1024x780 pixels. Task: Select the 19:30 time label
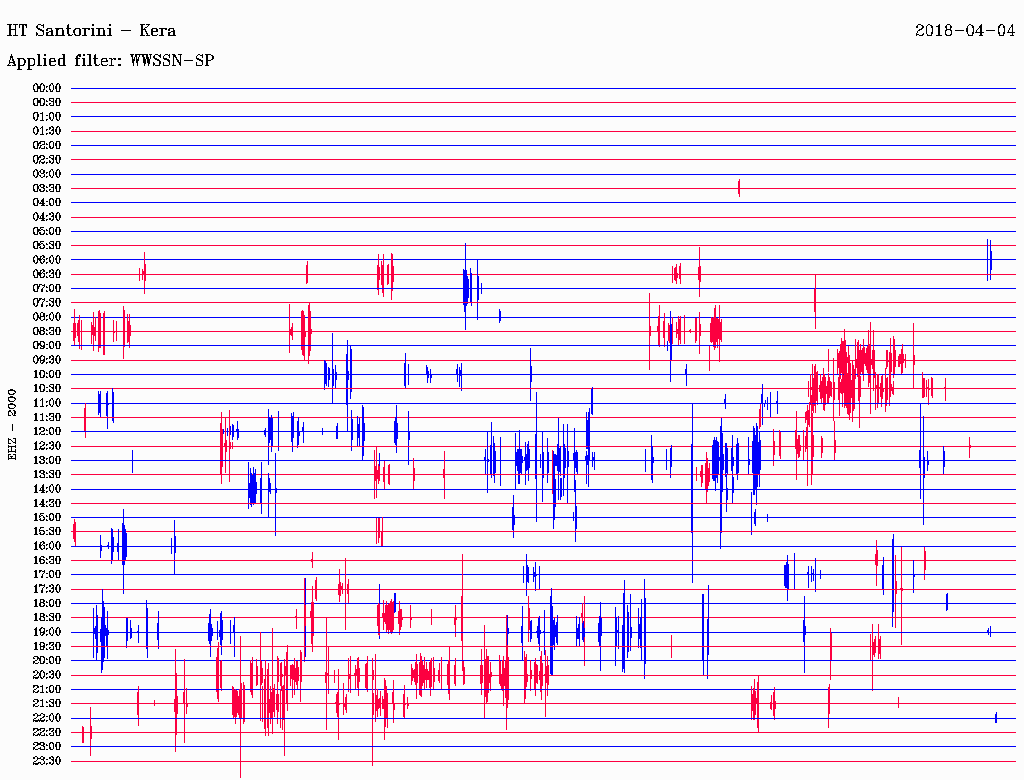47,646
